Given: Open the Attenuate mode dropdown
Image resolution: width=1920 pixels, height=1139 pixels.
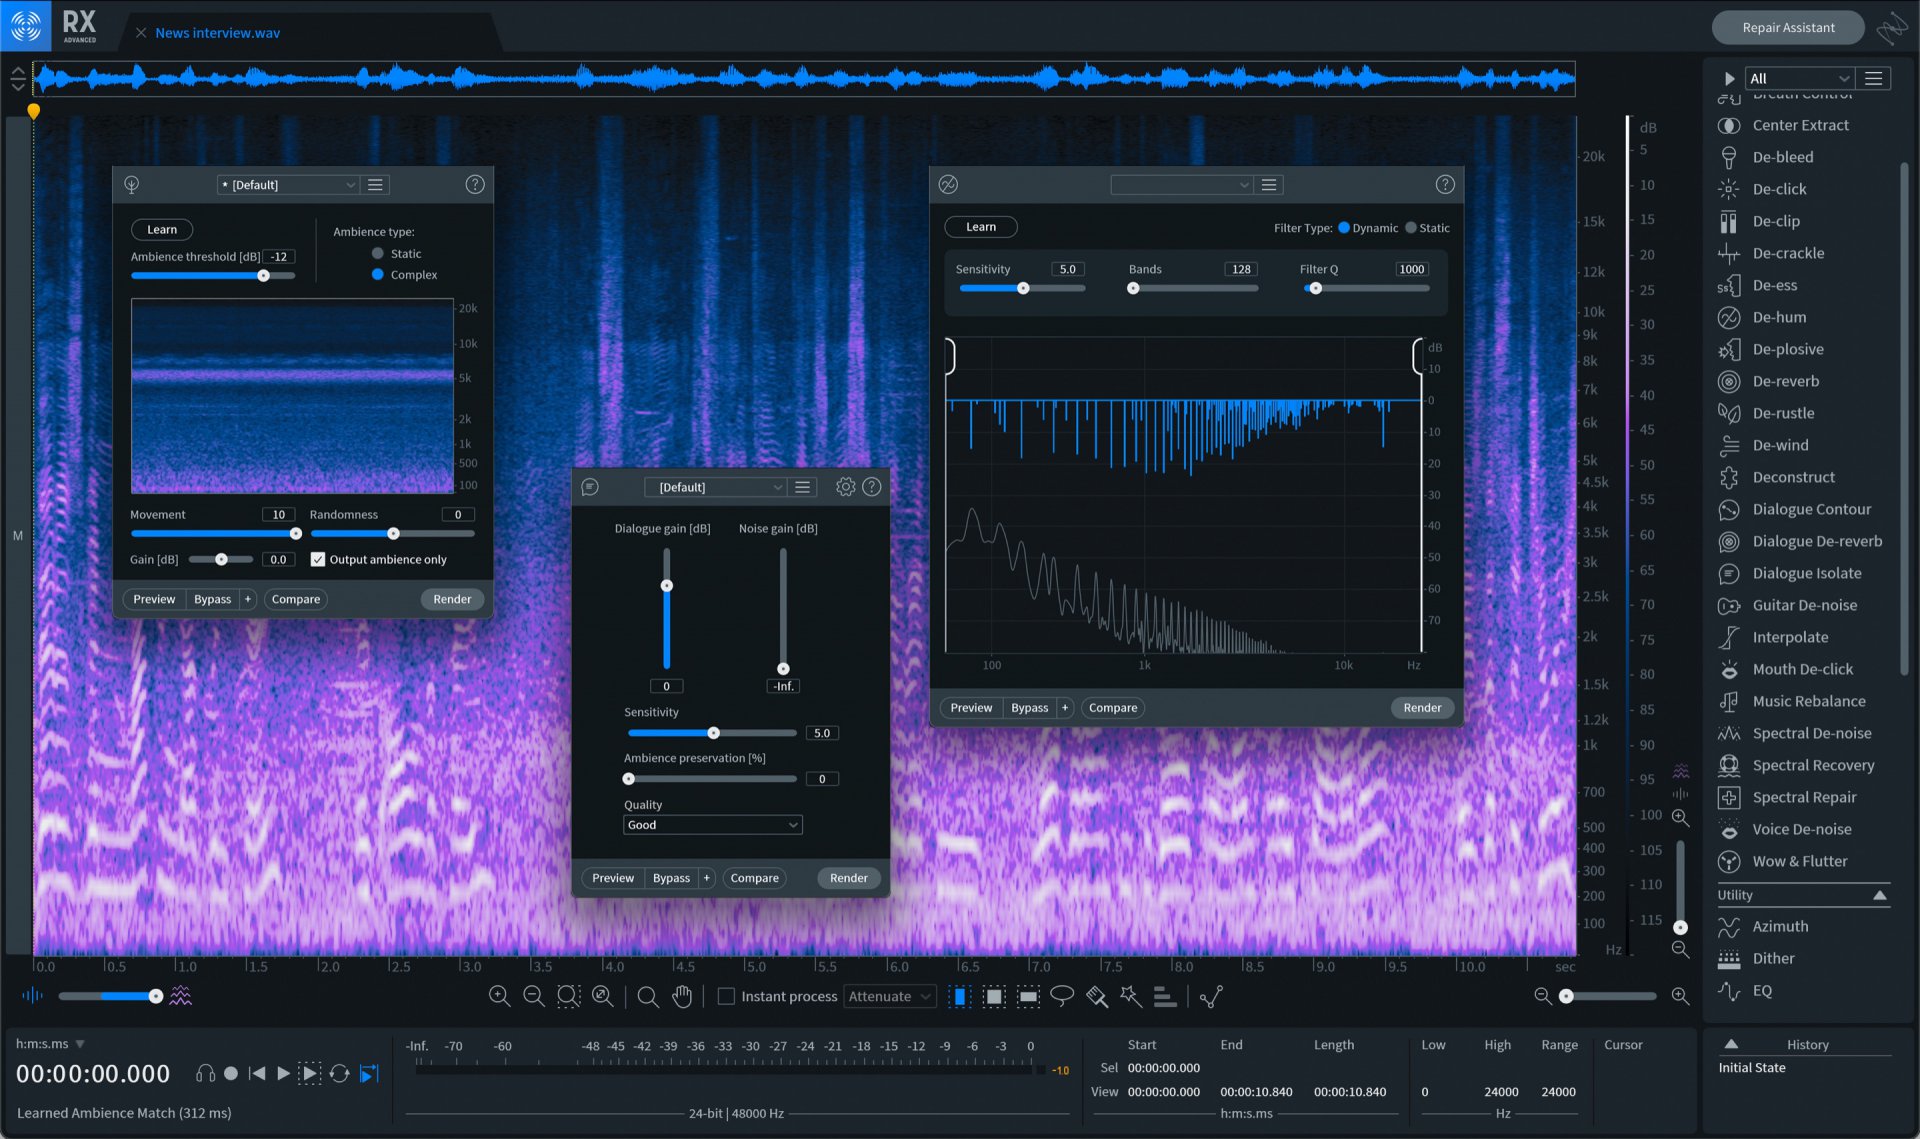Looking at the screenshot, I should (889, 996).
